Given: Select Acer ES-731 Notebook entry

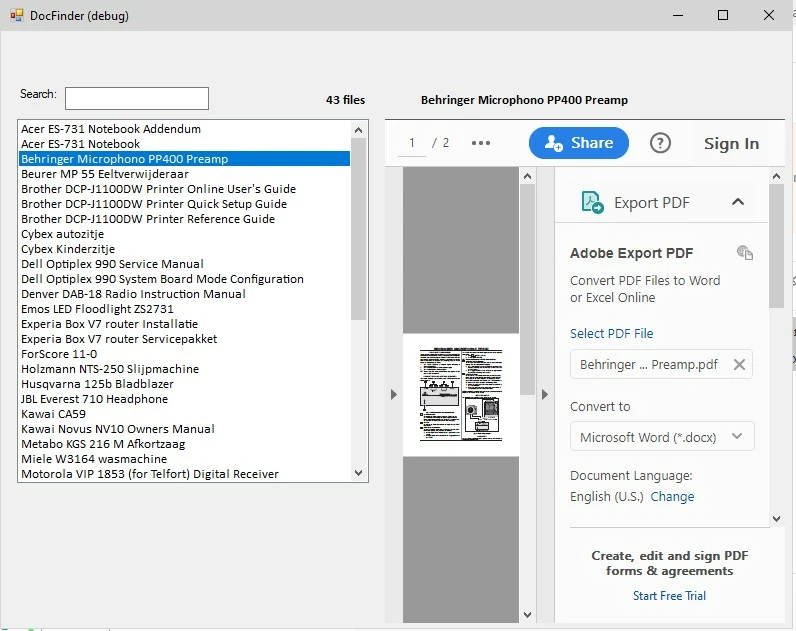Looking at the screenshot, I should (184, 144).
